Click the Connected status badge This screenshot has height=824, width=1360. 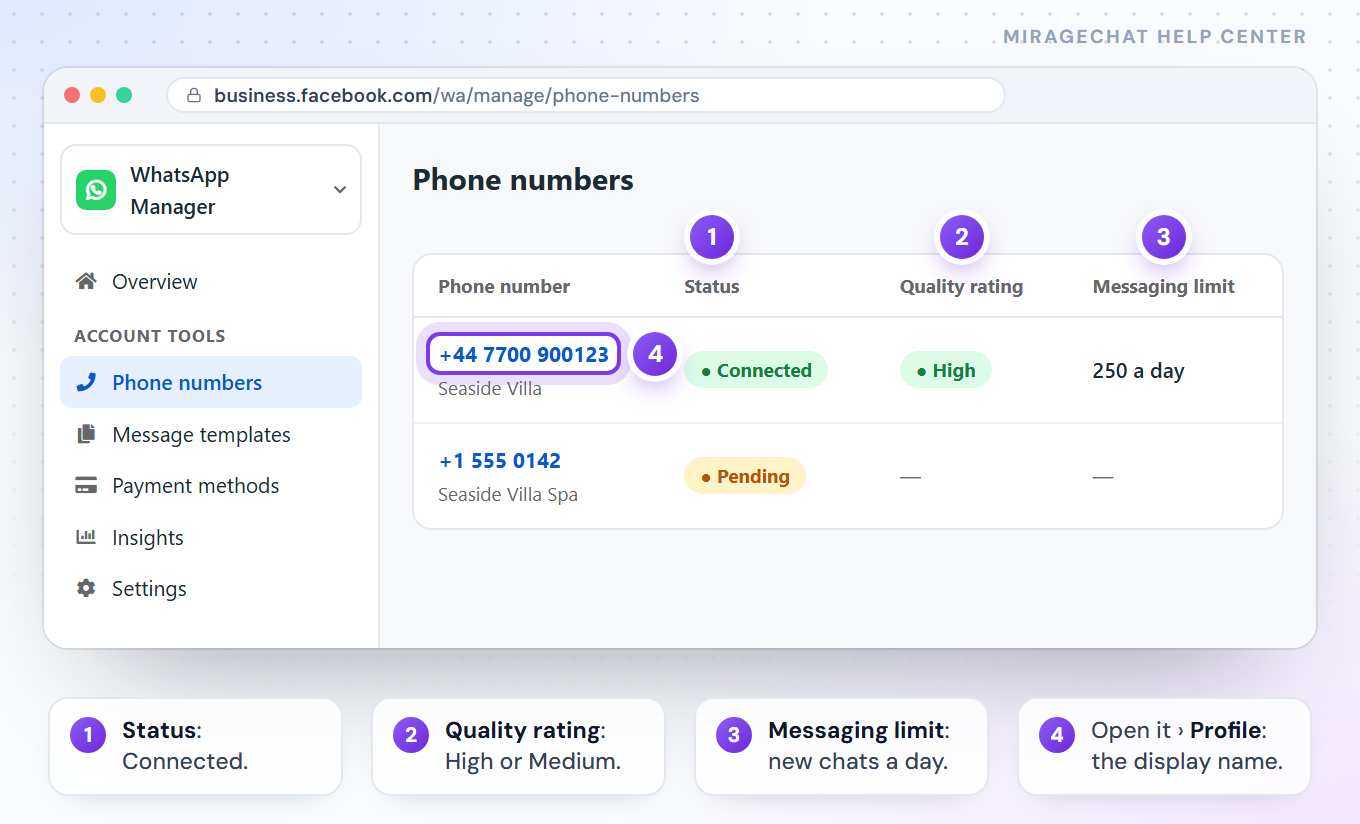coord(756,370)
